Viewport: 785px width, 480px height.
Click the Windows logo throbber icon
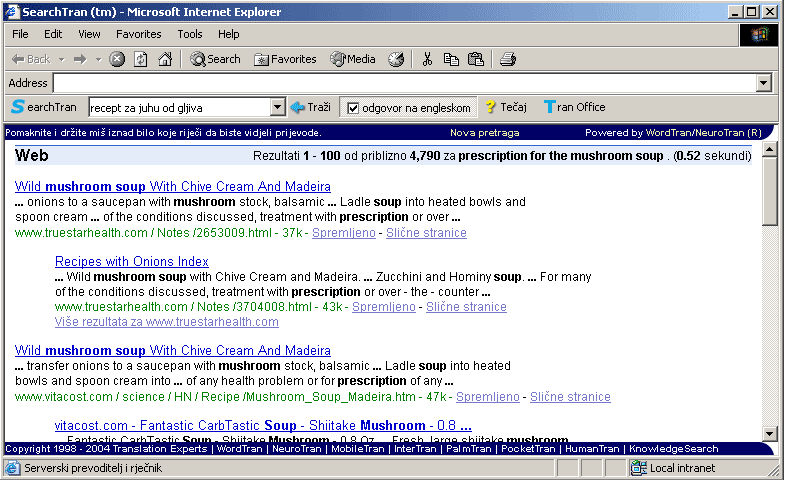pos(759,35)
